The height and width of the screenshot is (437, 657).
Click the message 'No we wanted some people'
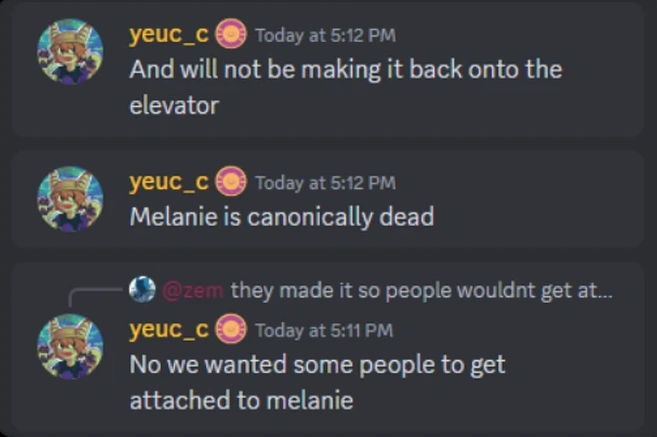pos(317,364)
